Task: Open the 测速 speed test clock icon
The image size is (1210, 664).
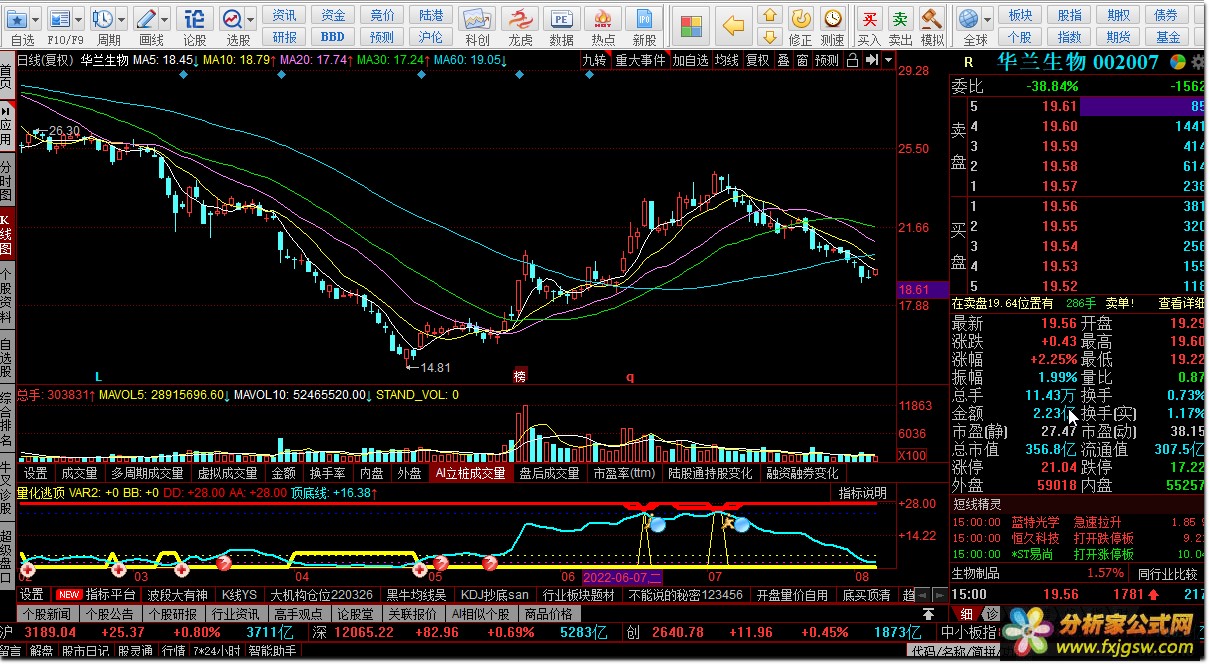Action: (x=832, y=18)
